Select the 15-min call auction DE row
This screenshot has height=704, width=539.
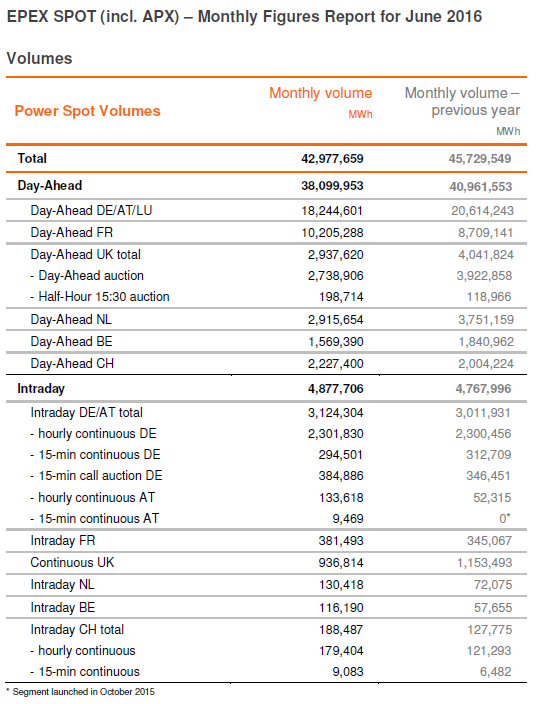(x=266, y=476)
